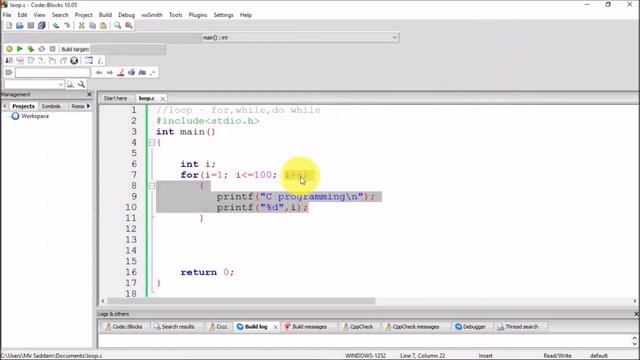This screenshot has width=640, height=360.
Task: Click the red Highlight marker icon
Action: (x=121, y=73)
